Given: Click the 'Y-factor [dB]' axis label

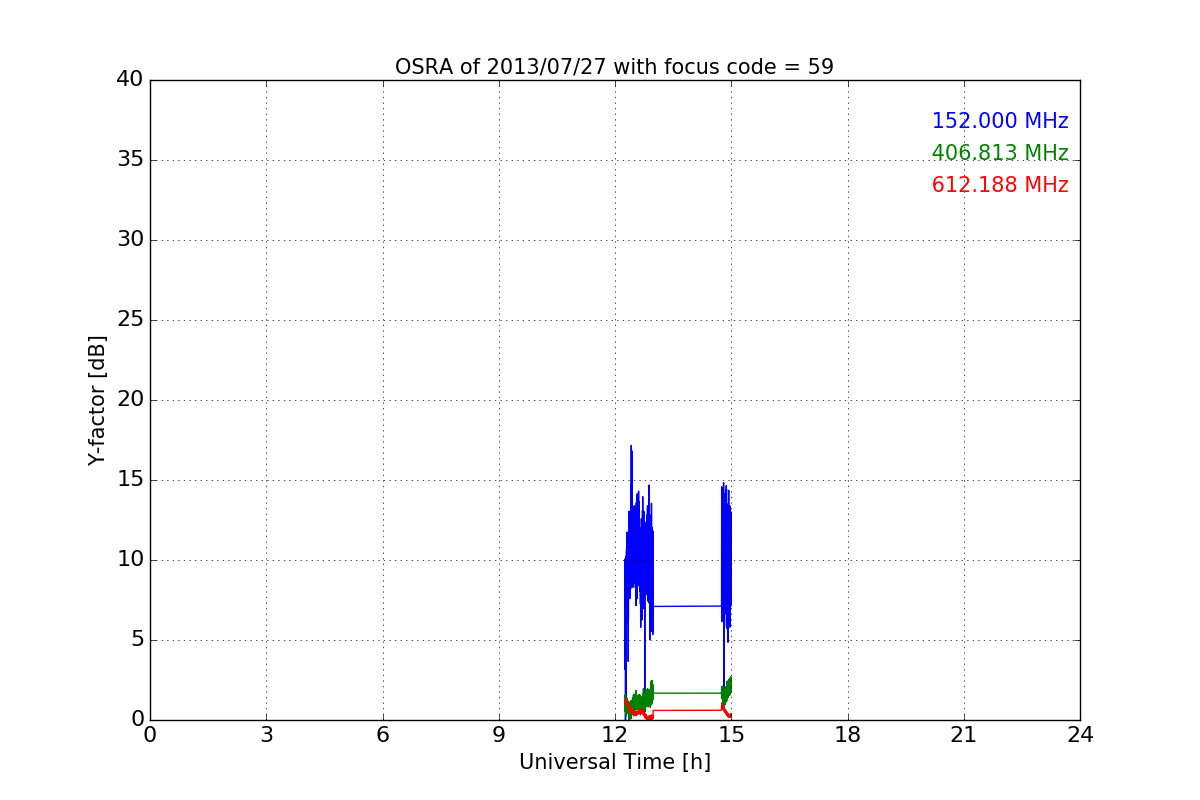Looking at the screenshot, I should tap(97, 400).
